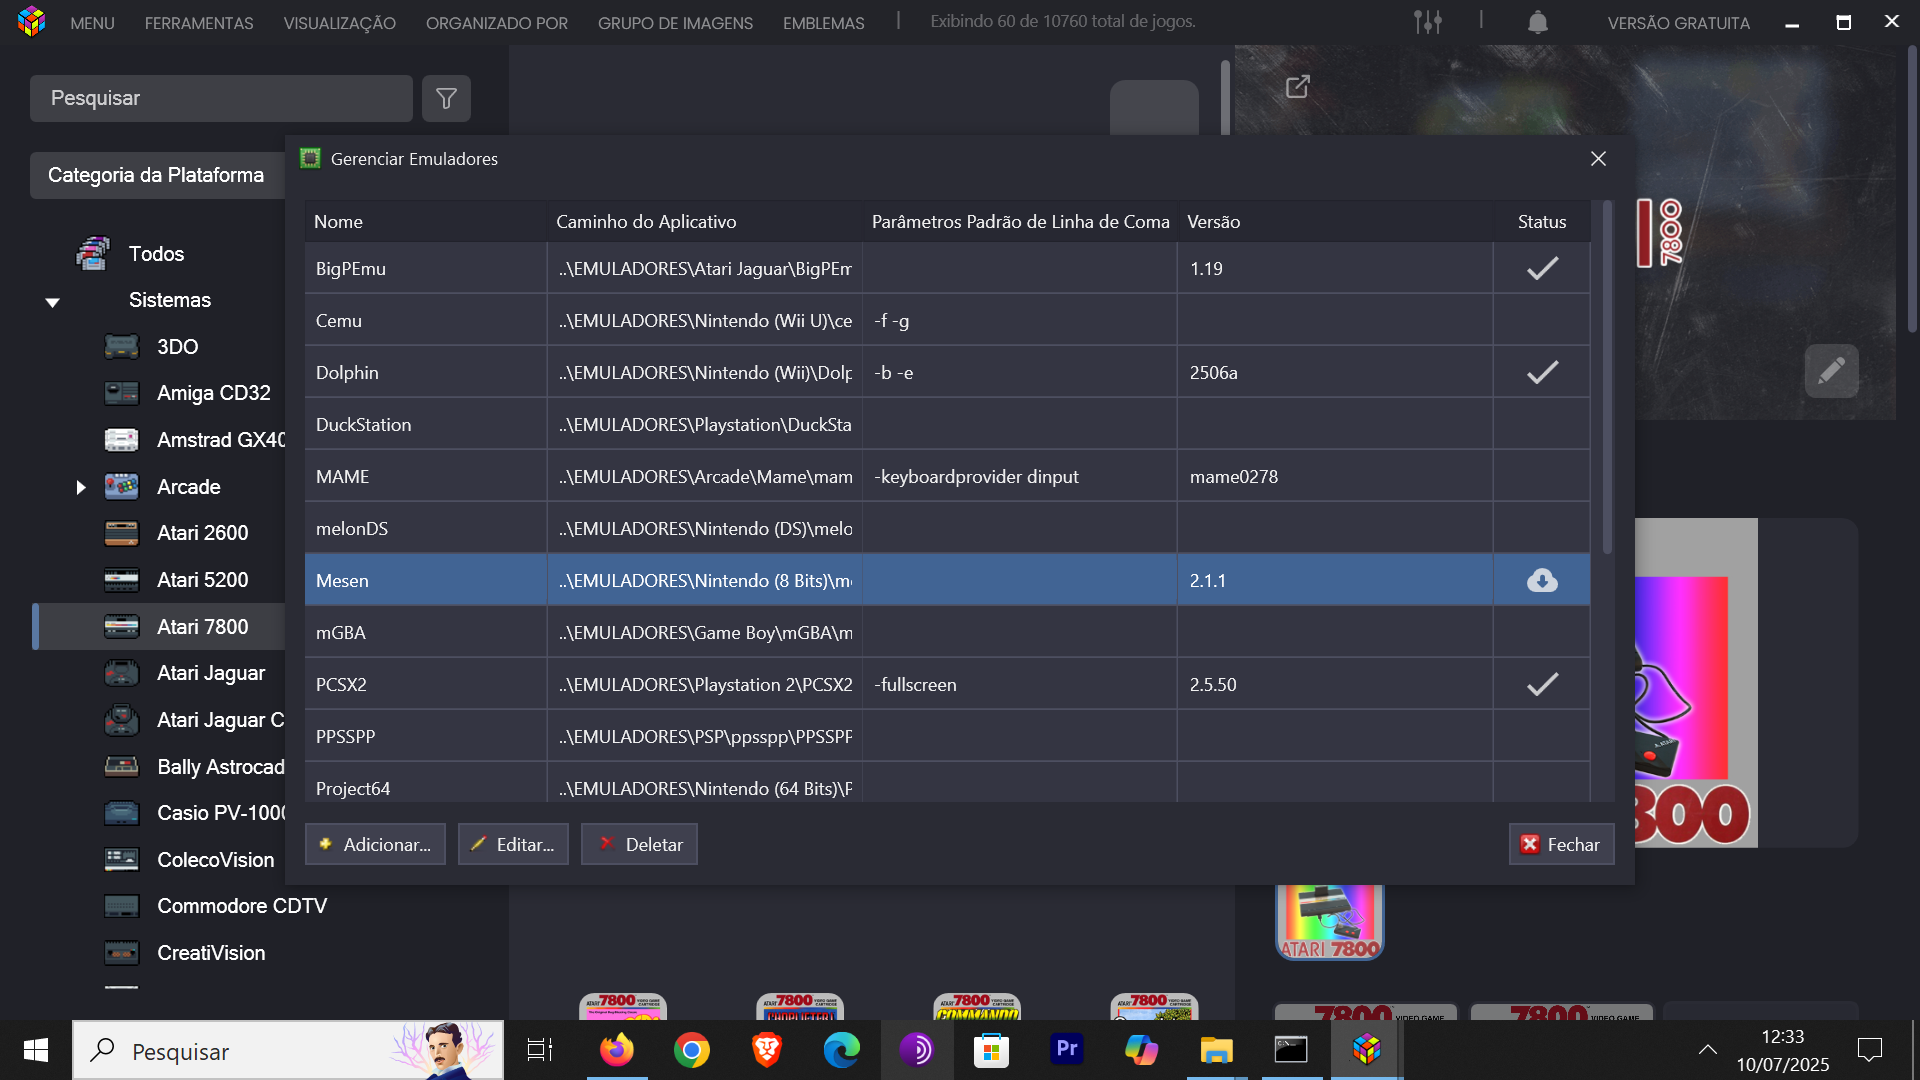Click the checkmark status in PCSX2 row
Image resolution: width=1920 pixels, height=1080 pixels.
pos(1542,684)
